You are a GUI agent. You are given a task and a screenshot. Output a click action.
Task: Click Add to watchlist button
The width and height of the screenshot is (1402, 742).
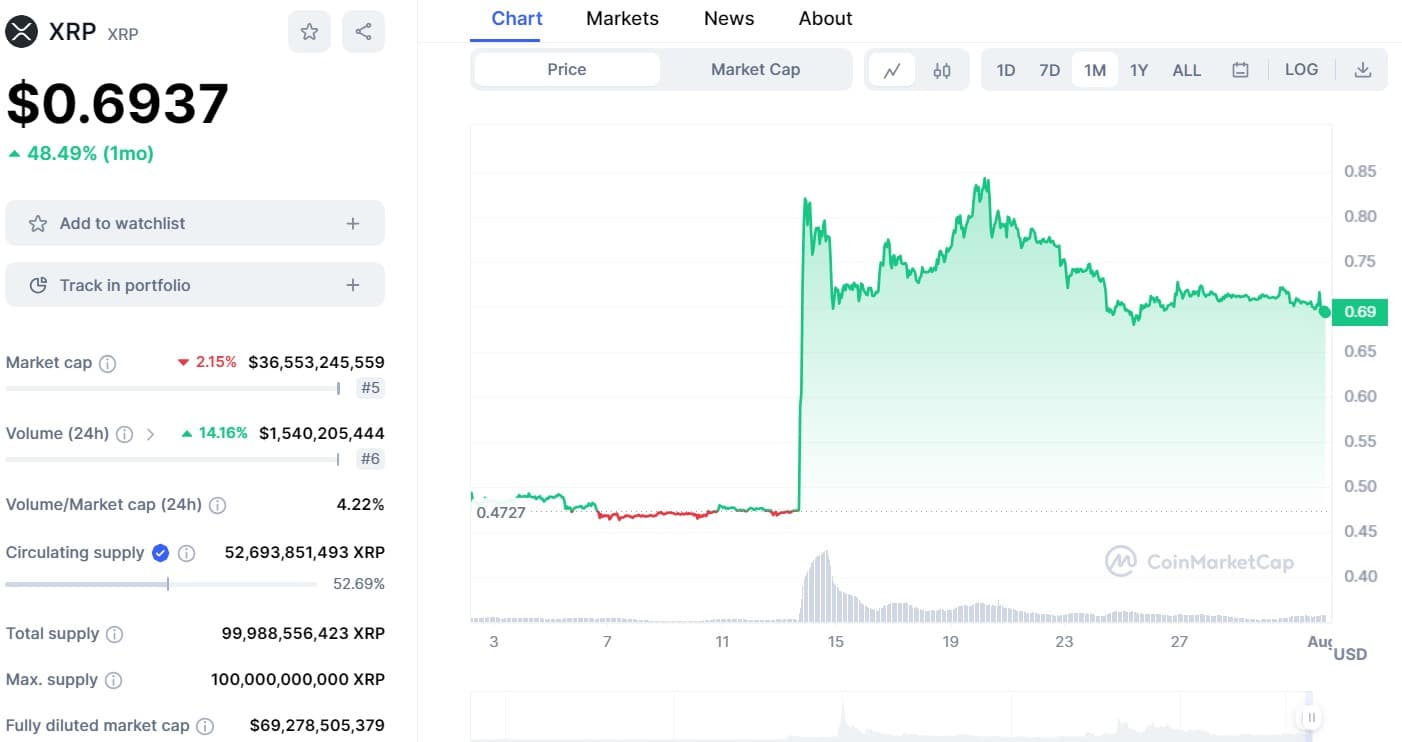coord(195,223)
